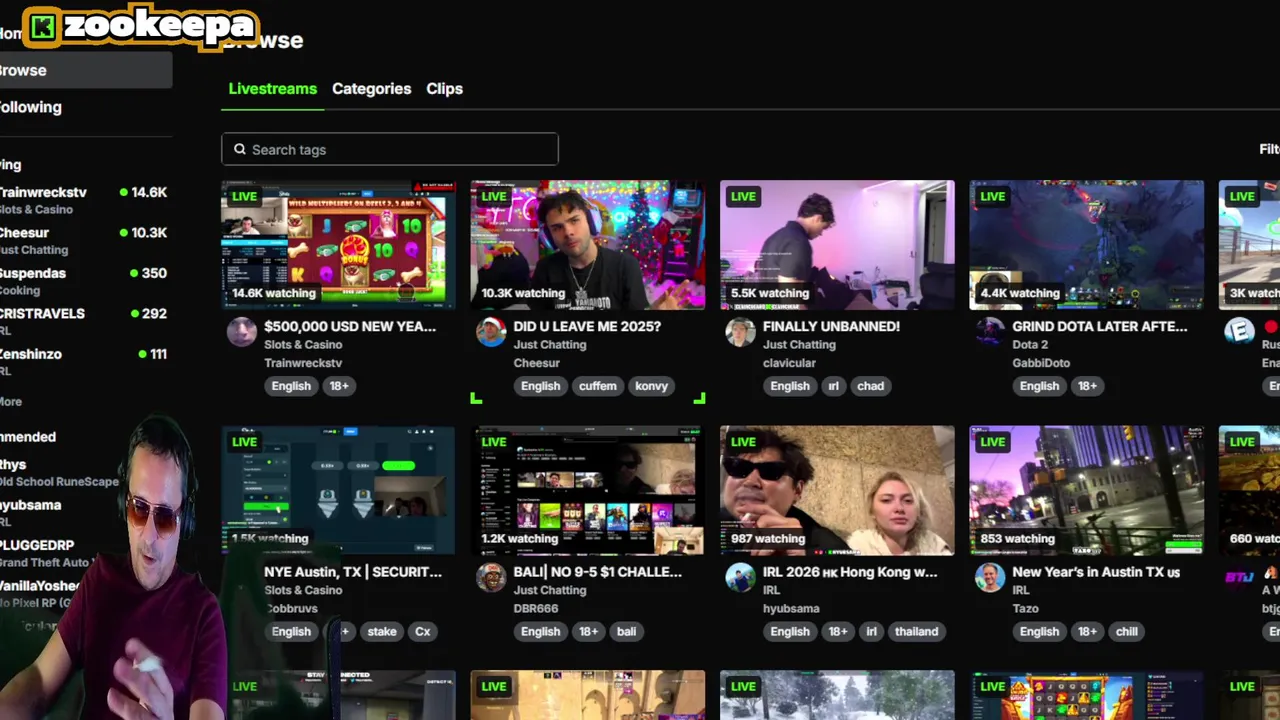Open DBR666 streamer avatar icon

click(491, 577)
